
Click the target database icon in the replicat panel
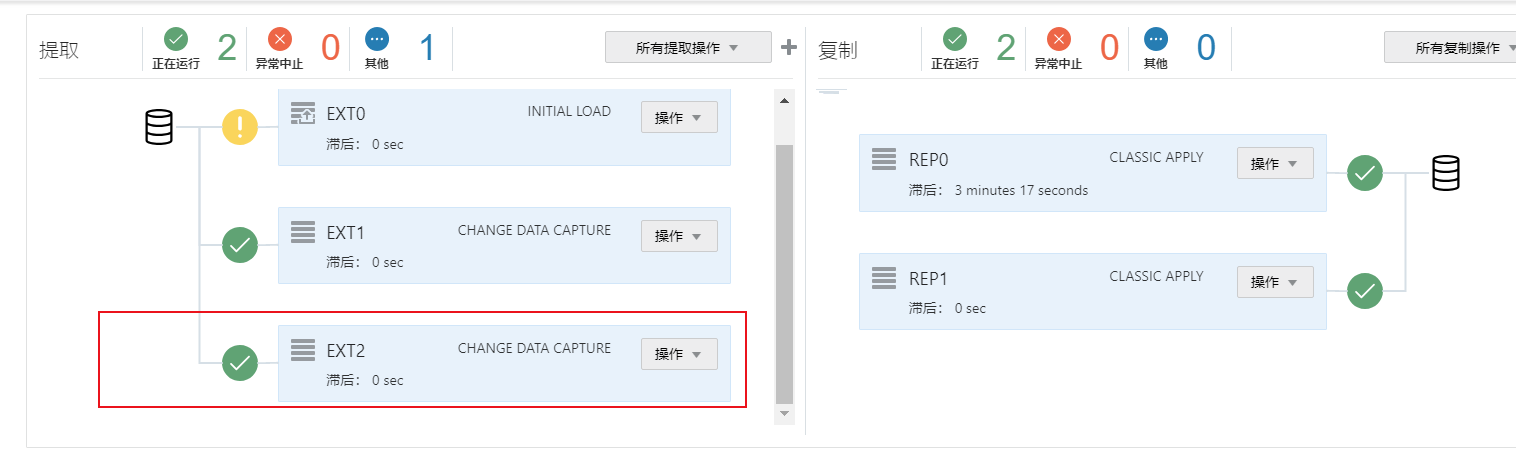point(1444,173)
